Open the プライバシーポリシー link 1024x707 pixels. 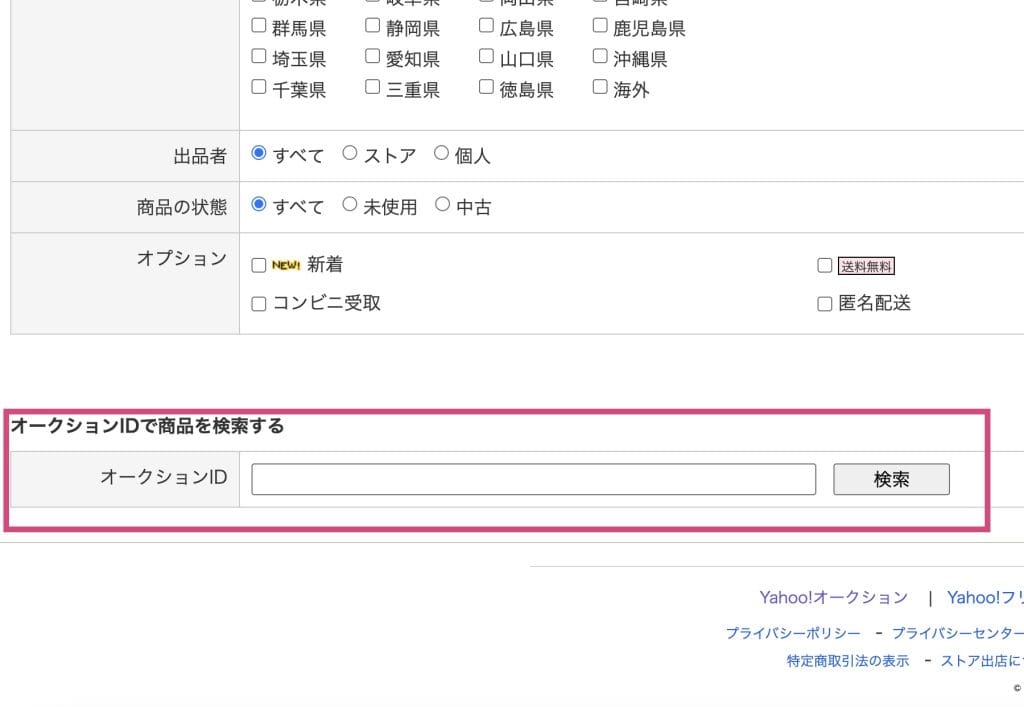coord(793,633)
